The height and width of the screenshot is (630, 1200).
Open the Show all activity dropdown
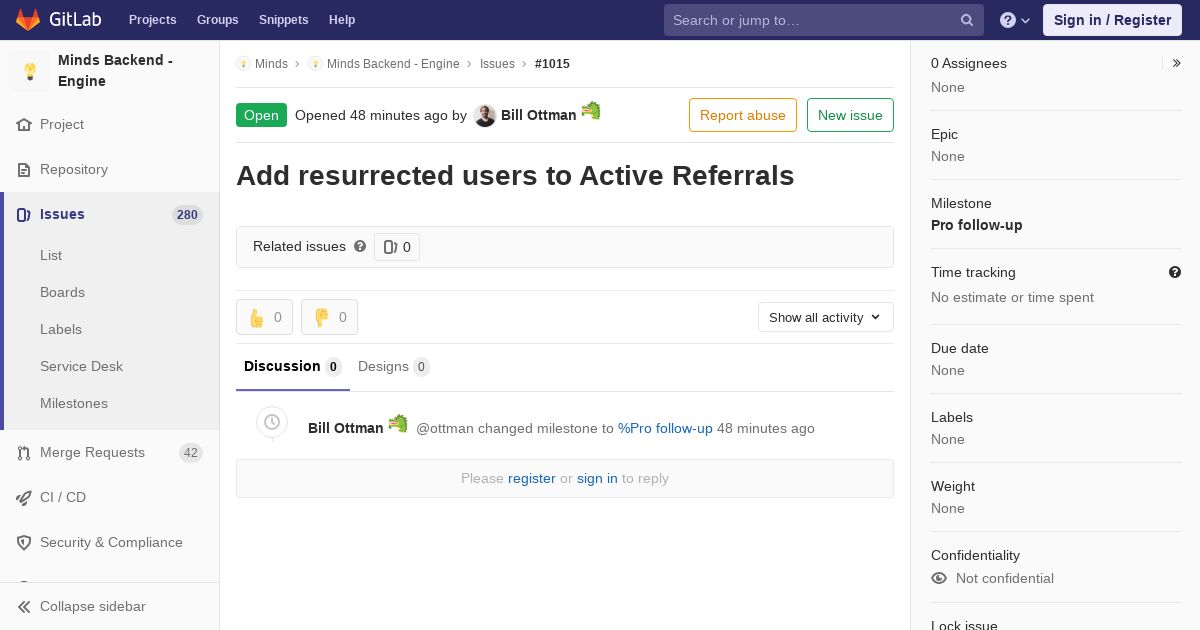click(x=826, y=317)
